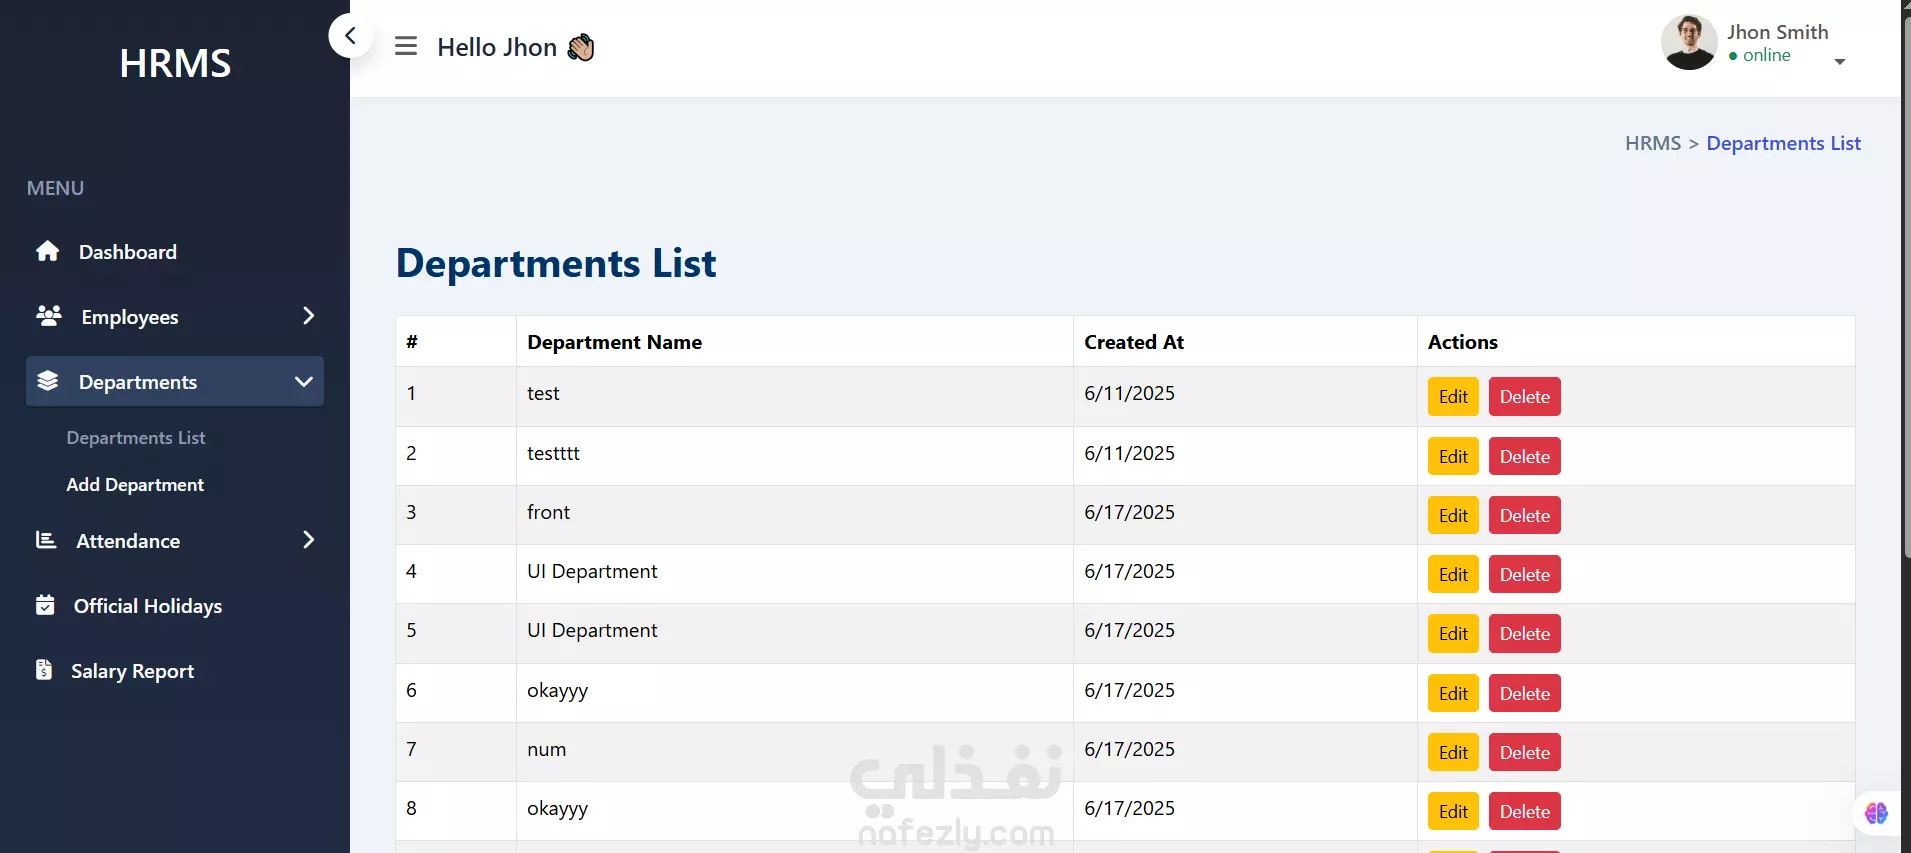Open the Jhon Smith profile dropdown arrow
Viewport: 1911px width, 853px height.
[1839, 62]
